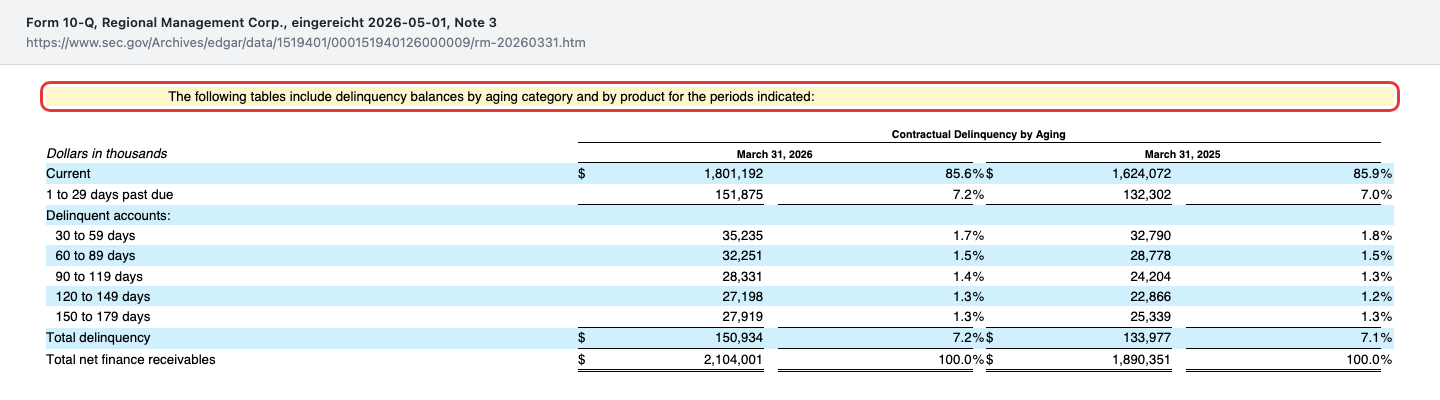1440x400 pixels.
Task: Select the '1 to 29 days past due' label
Action: point(110,194)
